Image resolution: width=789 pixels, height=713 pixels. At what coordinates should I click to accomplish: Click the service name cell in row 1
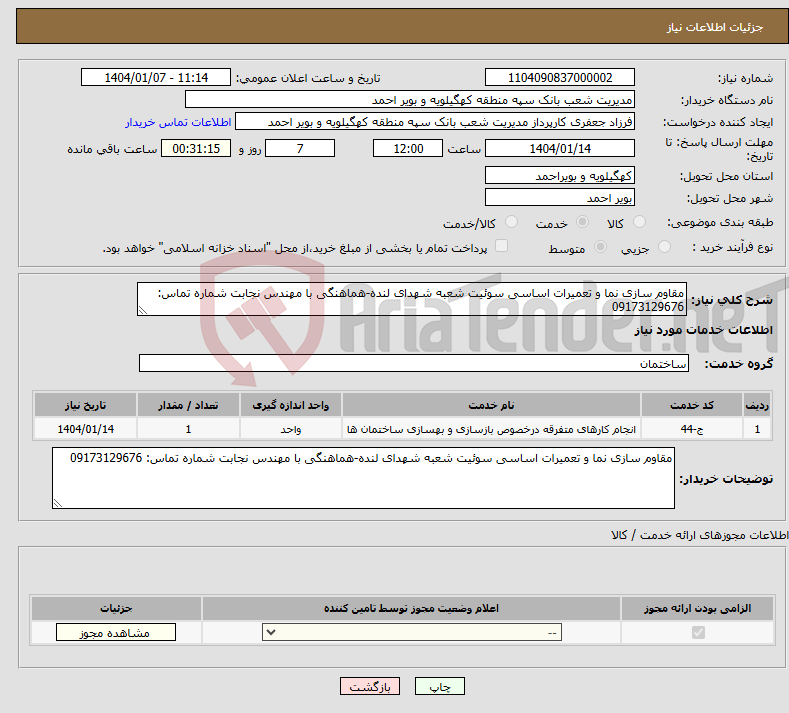[x=491, y=429]
